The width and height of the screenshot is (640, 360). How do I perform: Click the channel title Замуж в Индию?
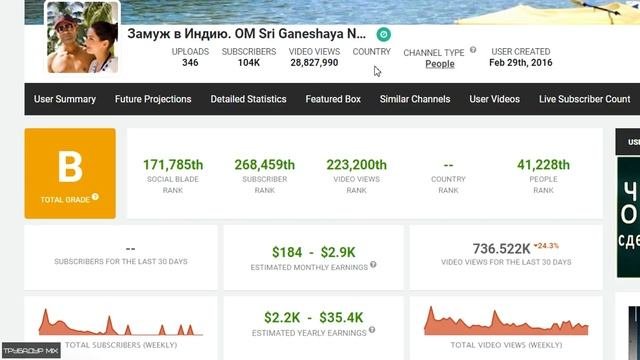[x=247, y=33]
